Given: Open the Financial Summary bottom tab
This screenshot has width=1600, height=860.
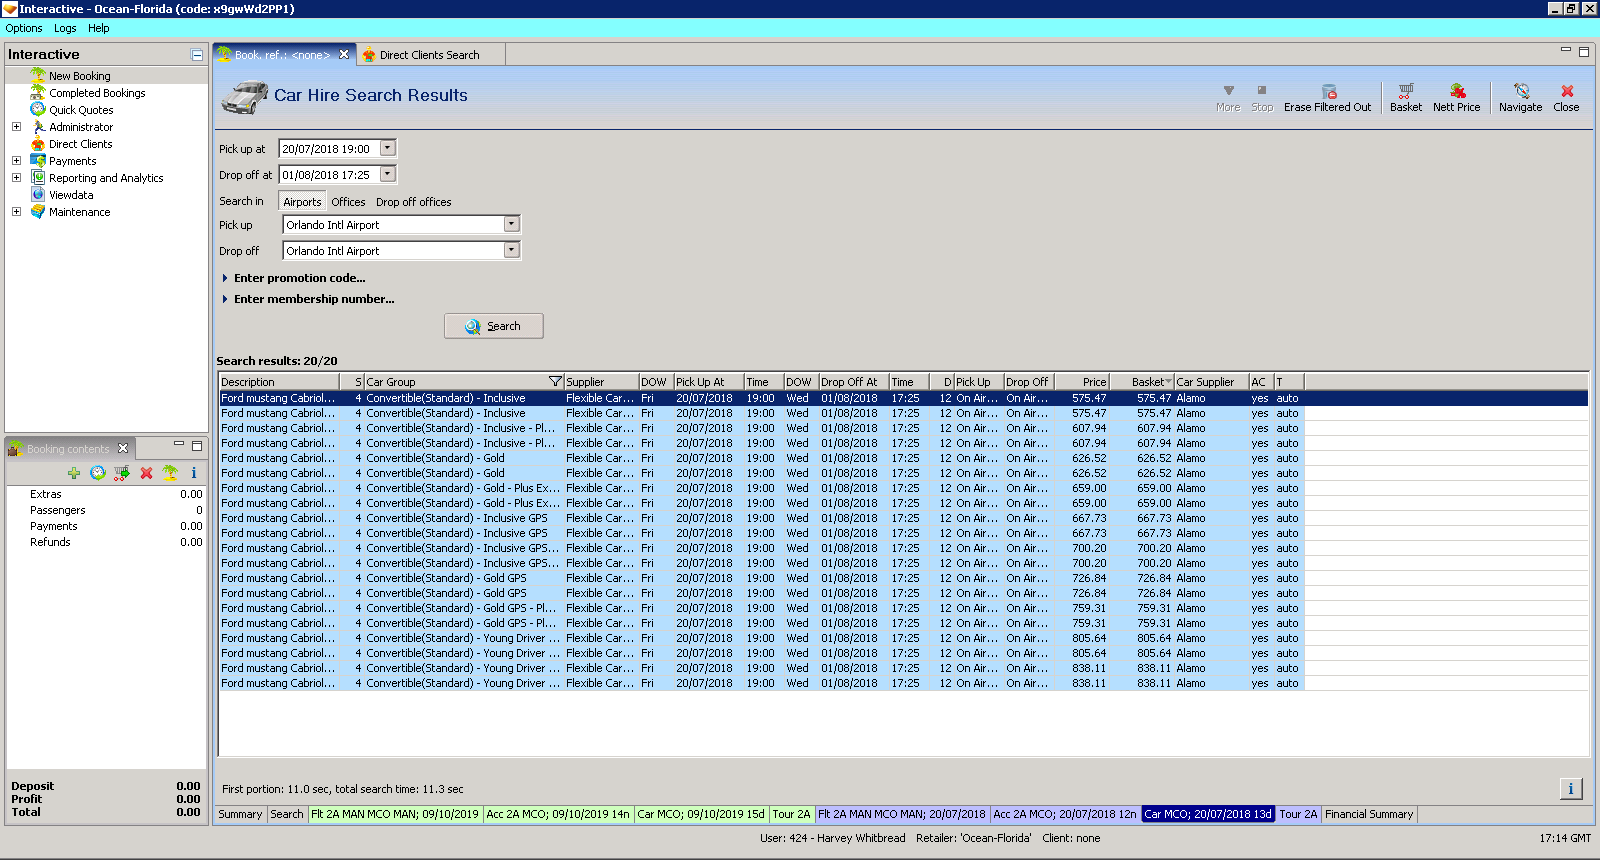Looking at the screenshot, I should (x=1368, y=814).
